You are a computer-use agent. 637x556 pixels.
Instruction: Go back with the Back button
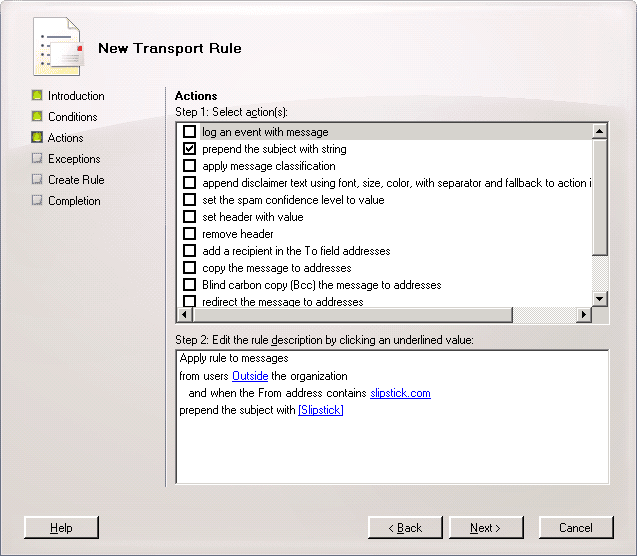405,528
